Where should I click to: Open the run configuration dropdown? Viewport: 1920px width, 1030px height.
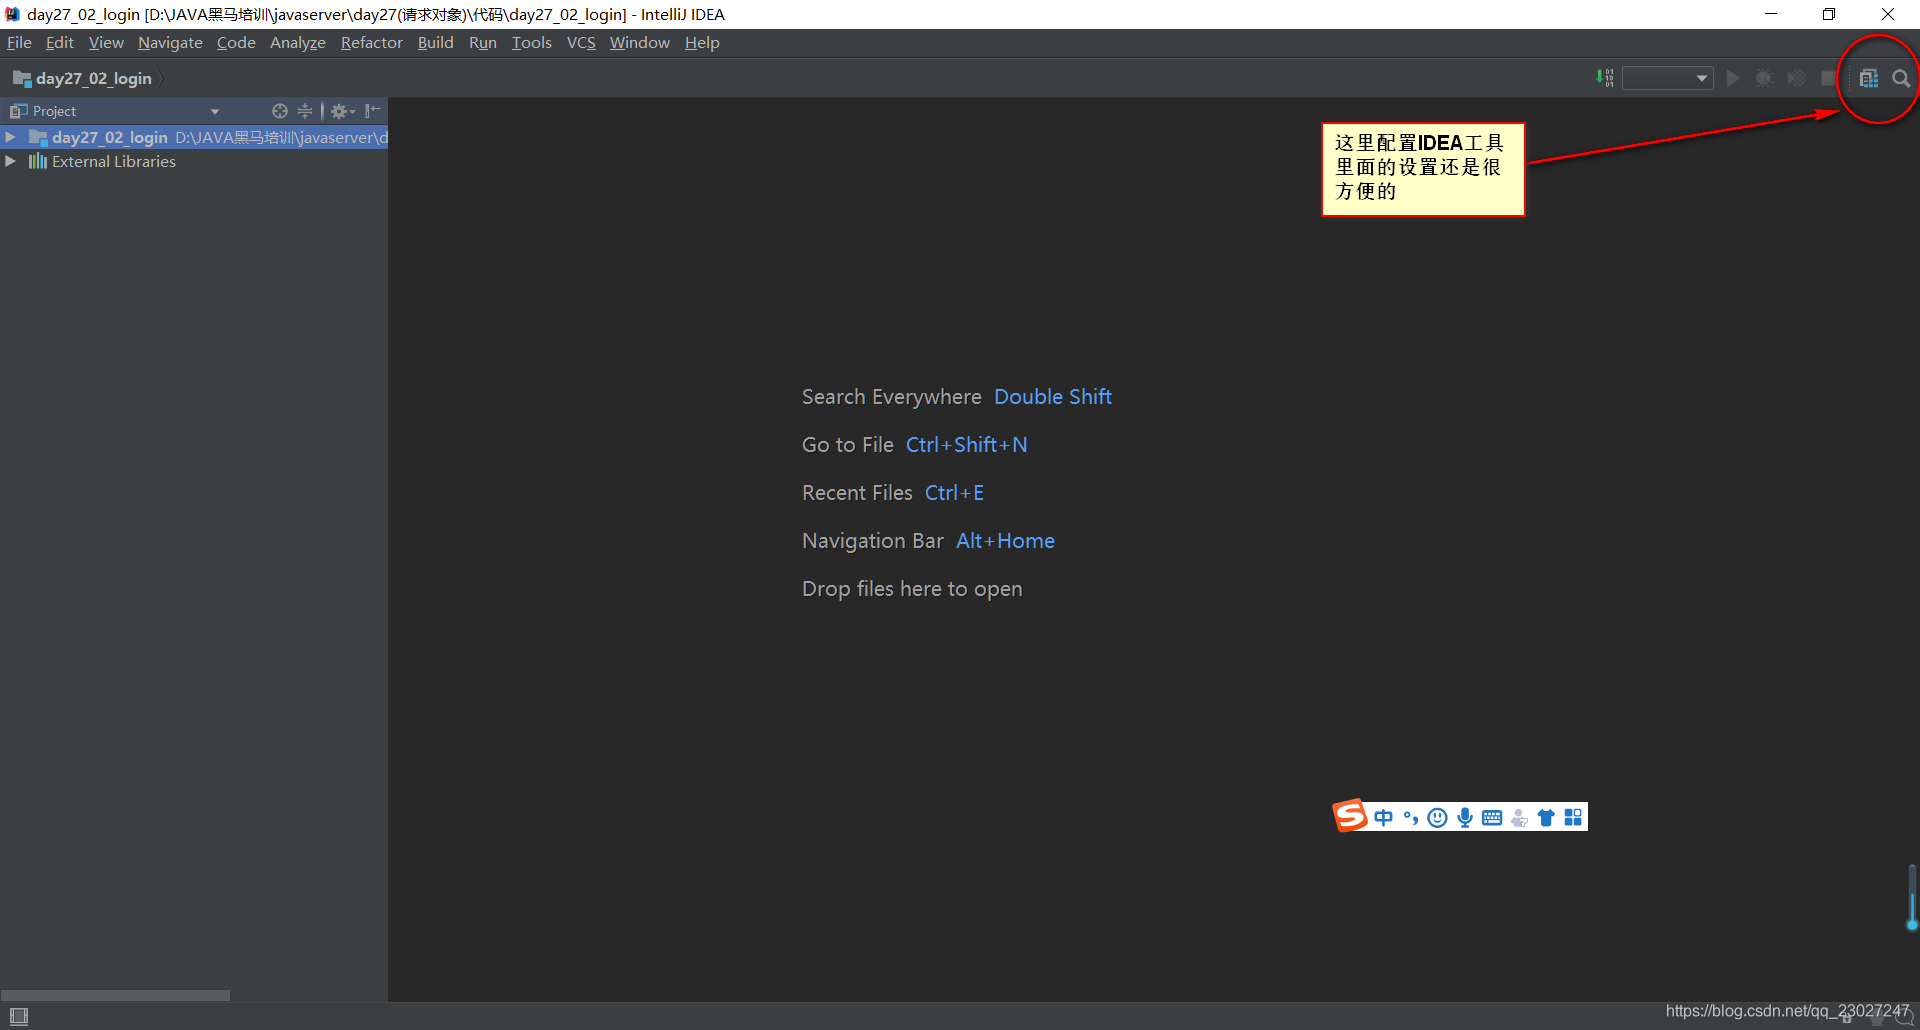click(1667, 78)
